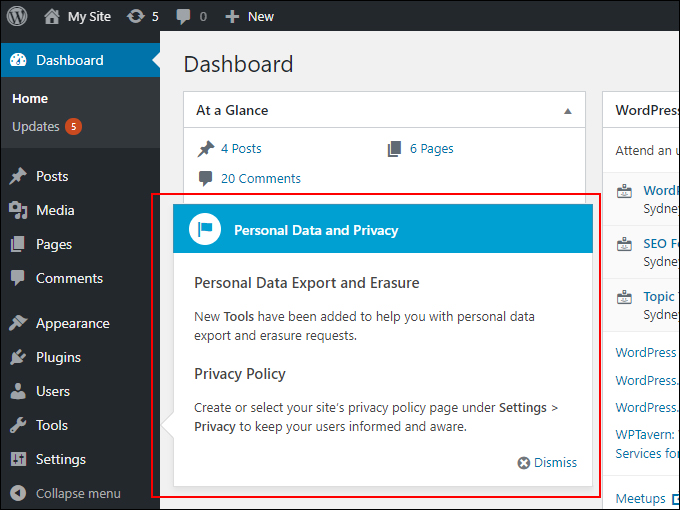Image resolution: width=680 pixels, height=510 pixels.
Task: Open the 6 Pages link
Action: coord(432,149)
